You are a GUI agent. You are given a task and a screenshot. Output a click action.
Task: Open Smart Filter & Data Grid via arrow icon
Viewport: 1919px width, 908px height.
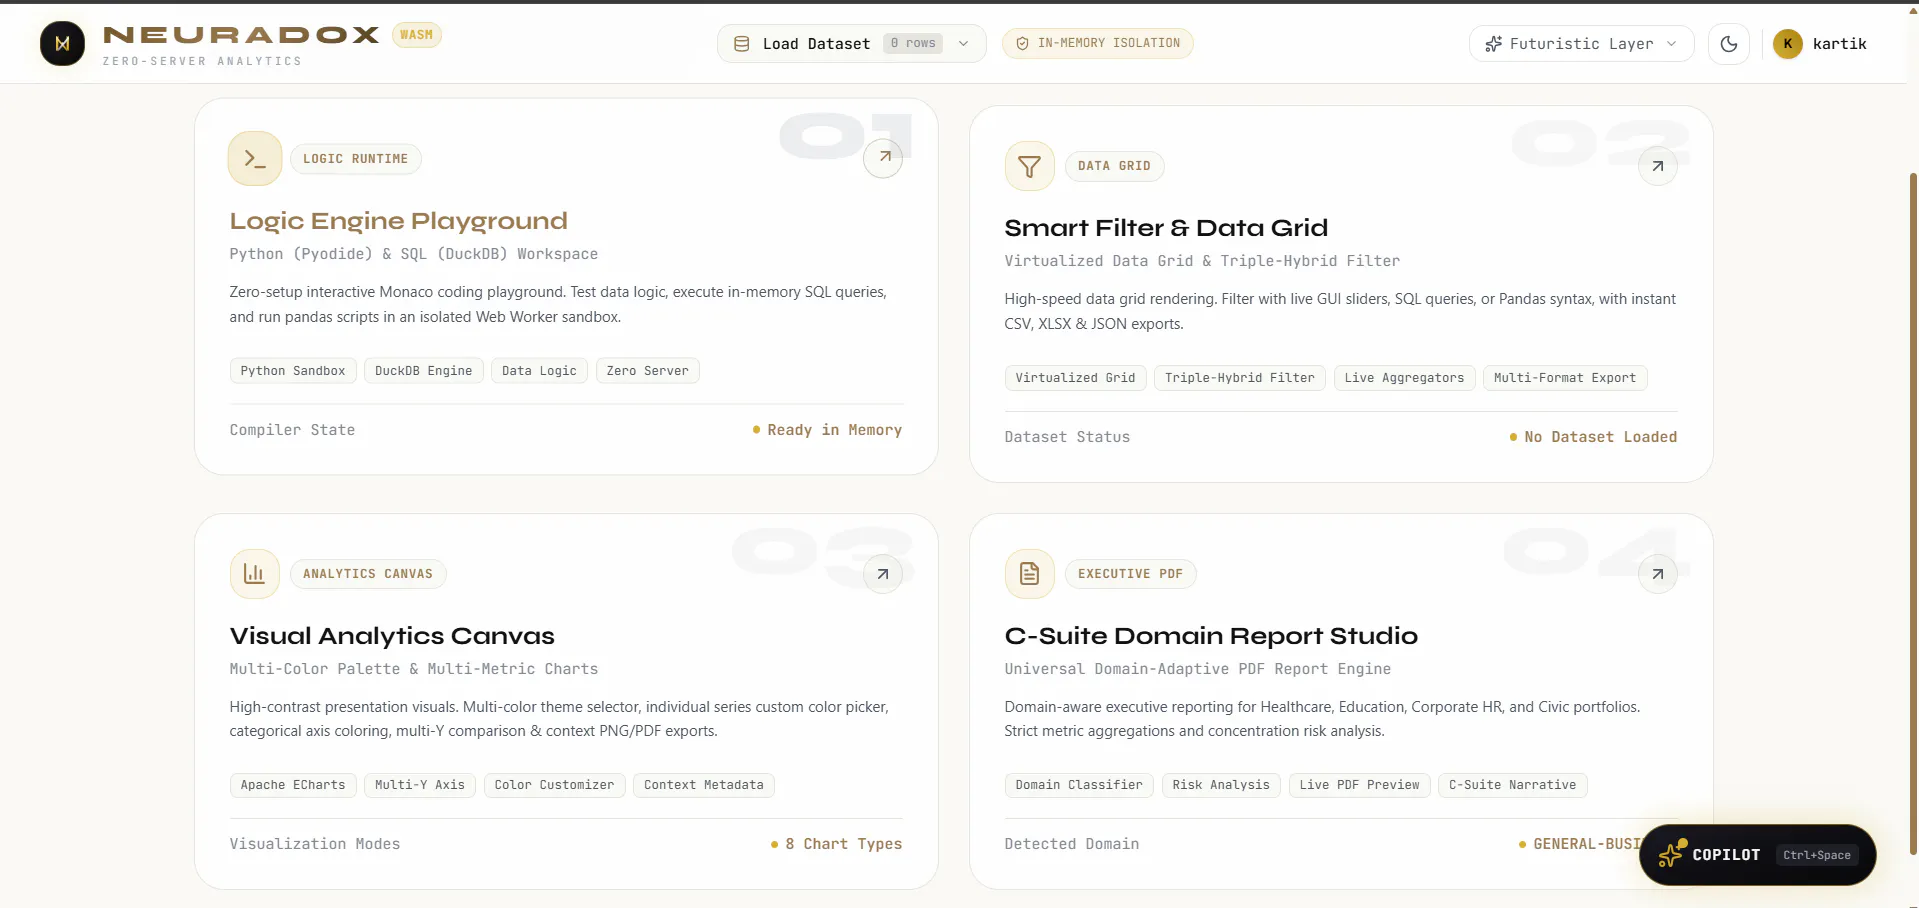pyautogui.click(x=1658, y=166)
